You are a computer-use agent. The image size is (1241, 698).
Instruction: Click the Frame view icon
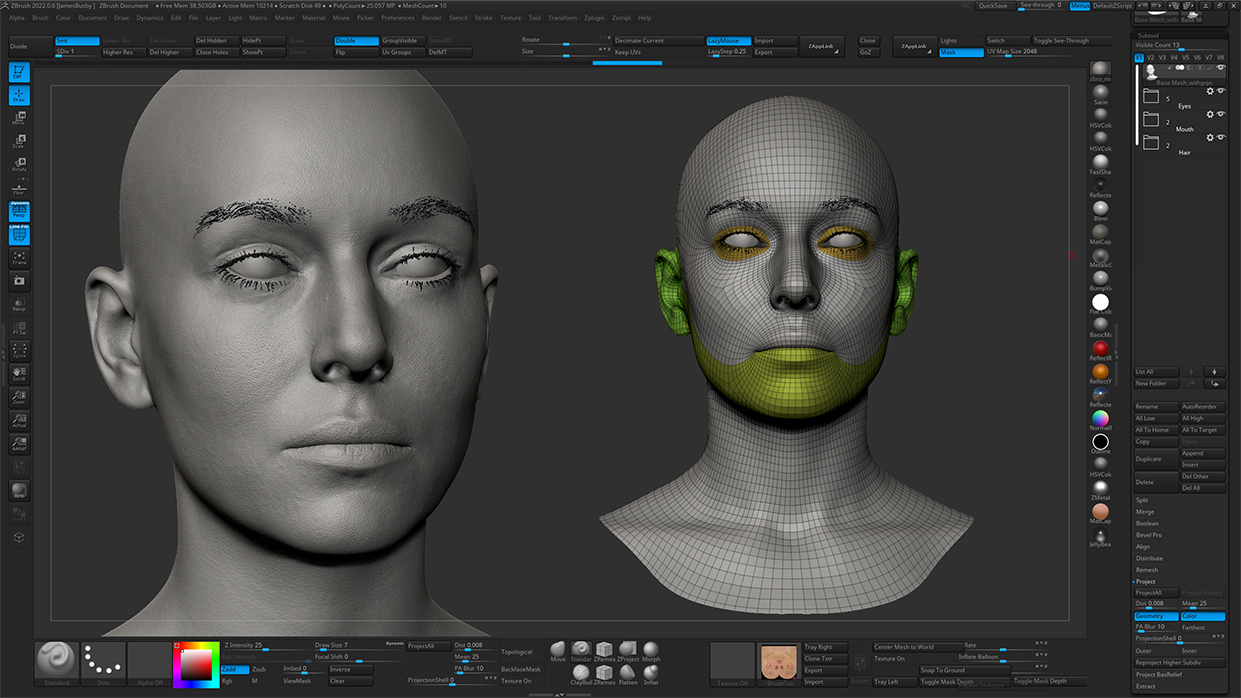click(19, 258)
